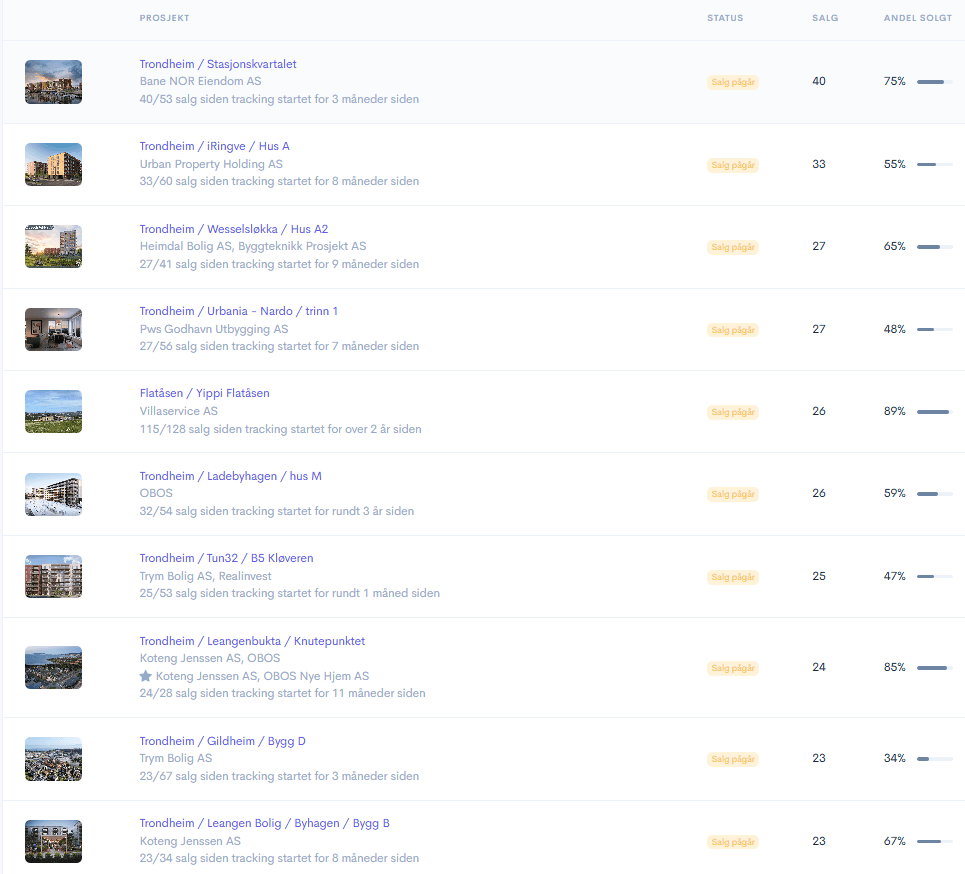Image resolution: width=965 pixels, height=874 pixels.
Task: Click the PROSJEKT column header
Action: (x=164, y=18)
